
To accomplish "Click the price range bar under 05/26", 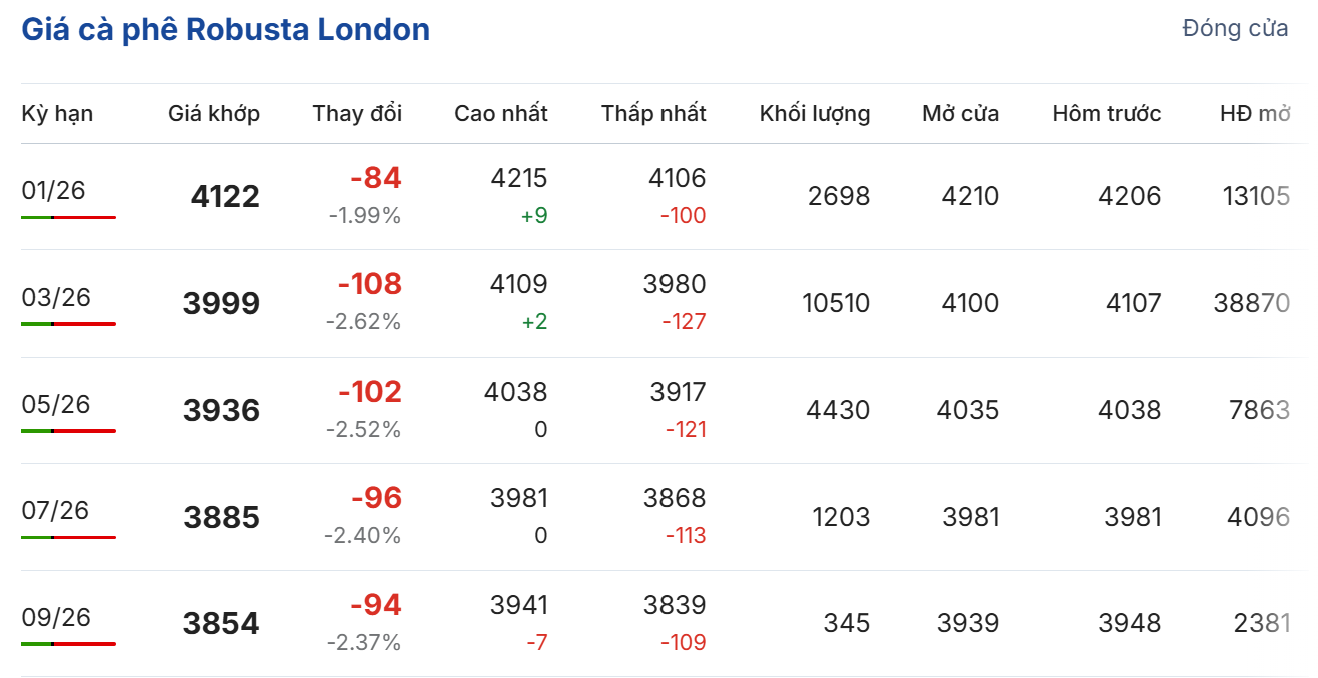I will 68,431.
